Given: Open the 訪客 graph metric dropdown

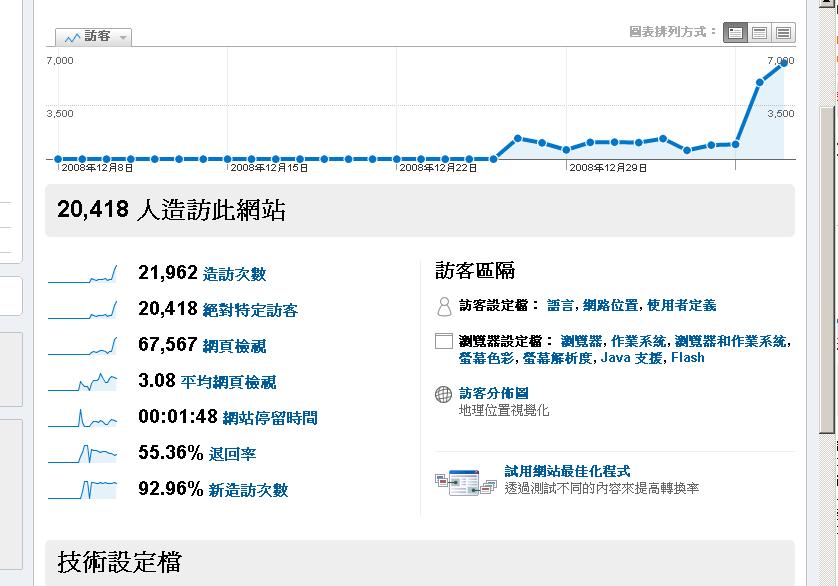Looking at the screenshot, I should [94, 37].
